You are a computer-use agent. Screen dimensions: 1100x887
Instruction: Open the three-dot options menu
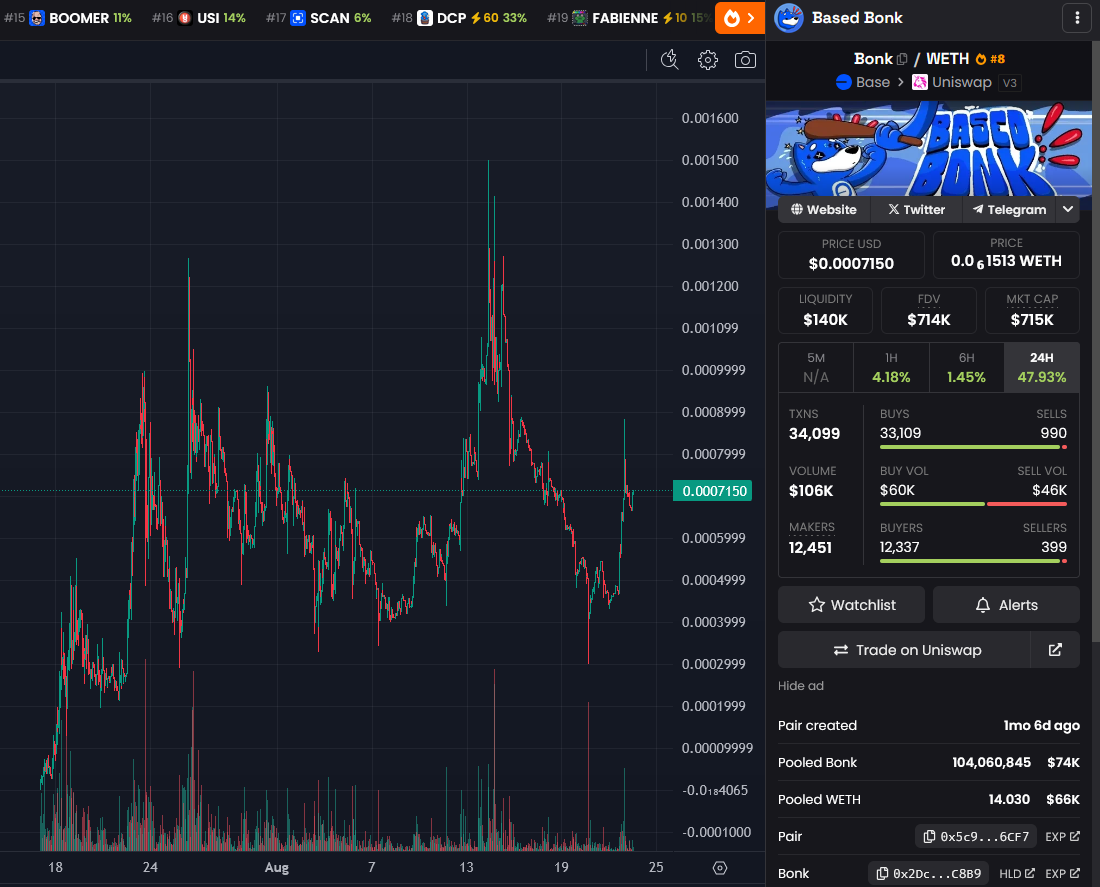[1076, 18]
